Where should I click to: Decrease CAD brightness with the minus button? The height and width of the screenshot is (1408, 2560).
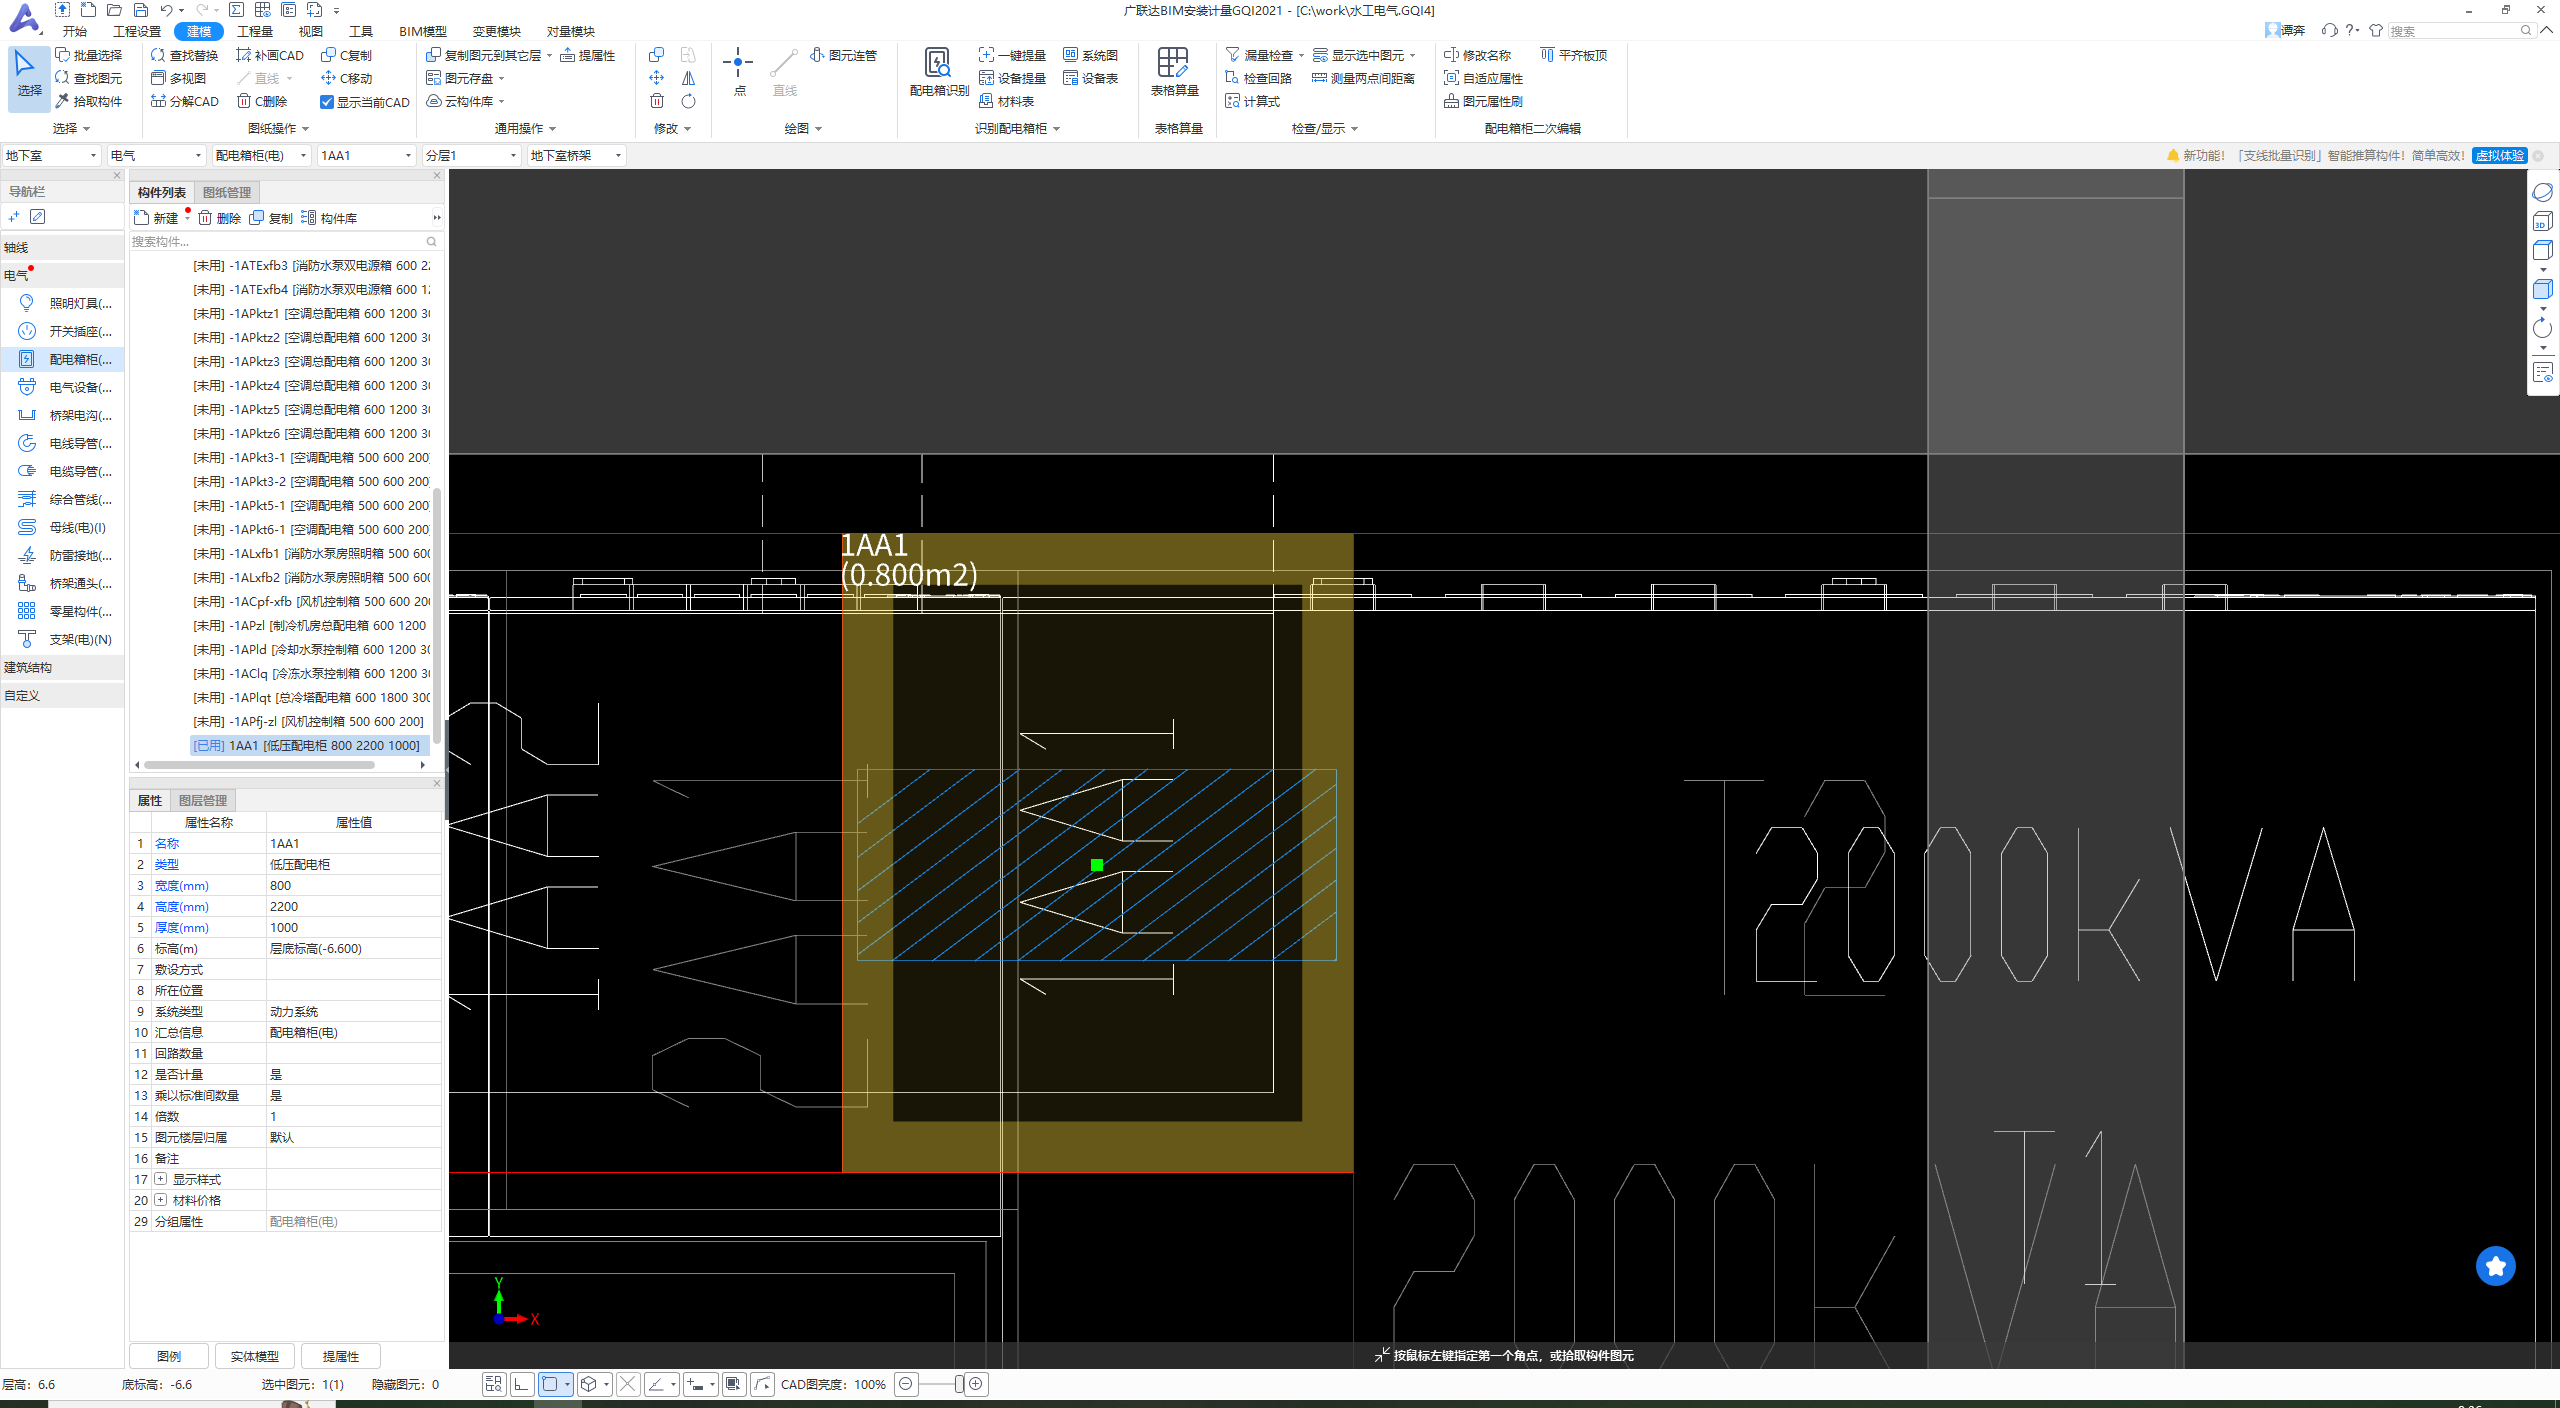(x=906, y=1384)
